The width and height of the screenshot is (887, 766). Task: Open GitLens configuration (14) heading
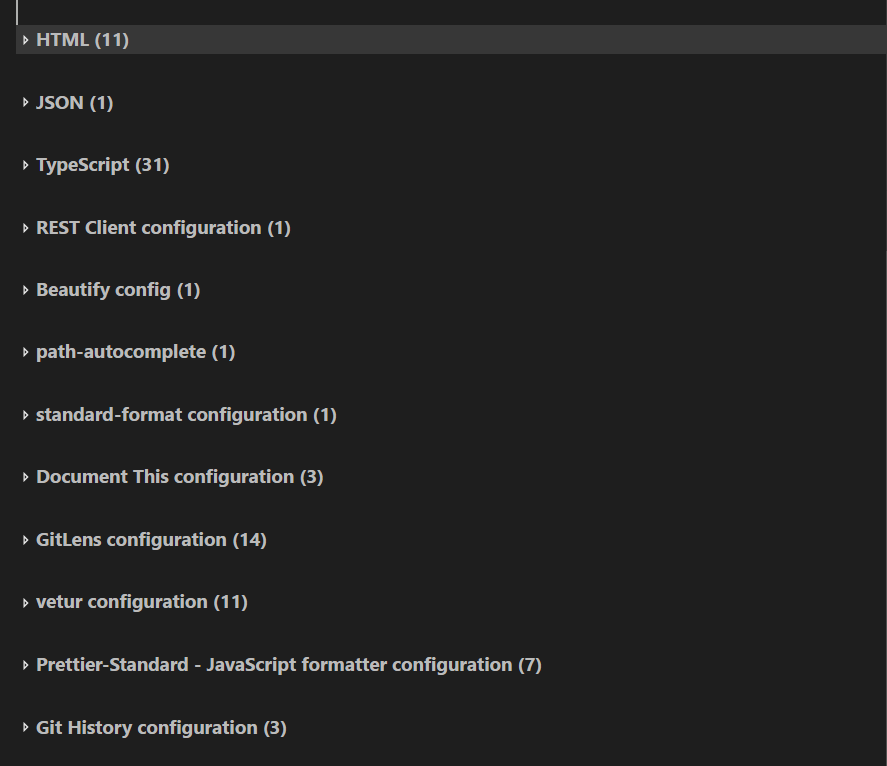tap(151, 540)
